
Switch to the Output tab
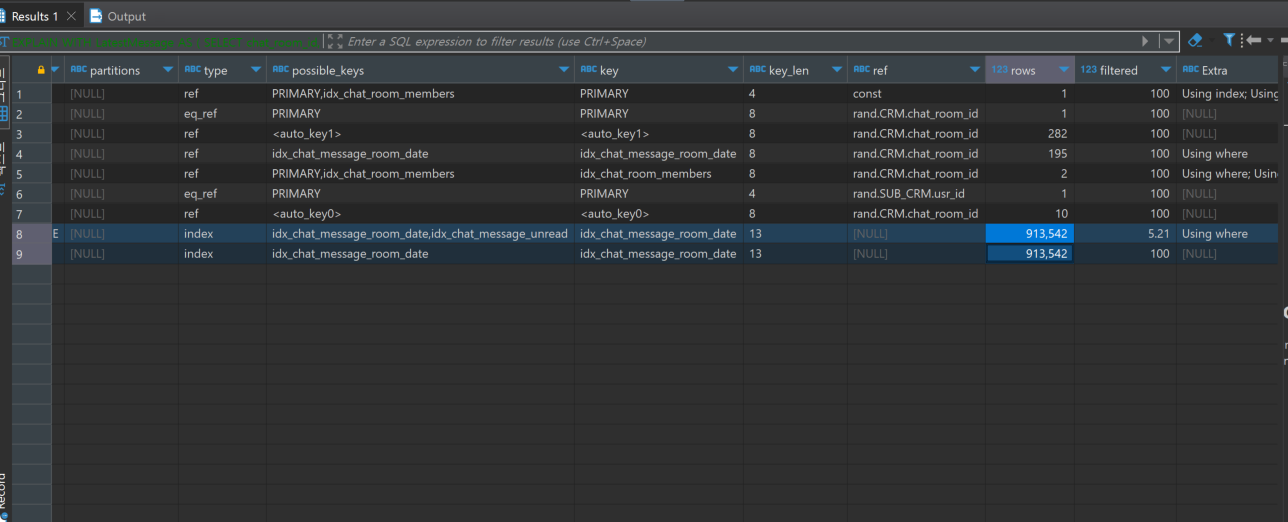(118, 16)
